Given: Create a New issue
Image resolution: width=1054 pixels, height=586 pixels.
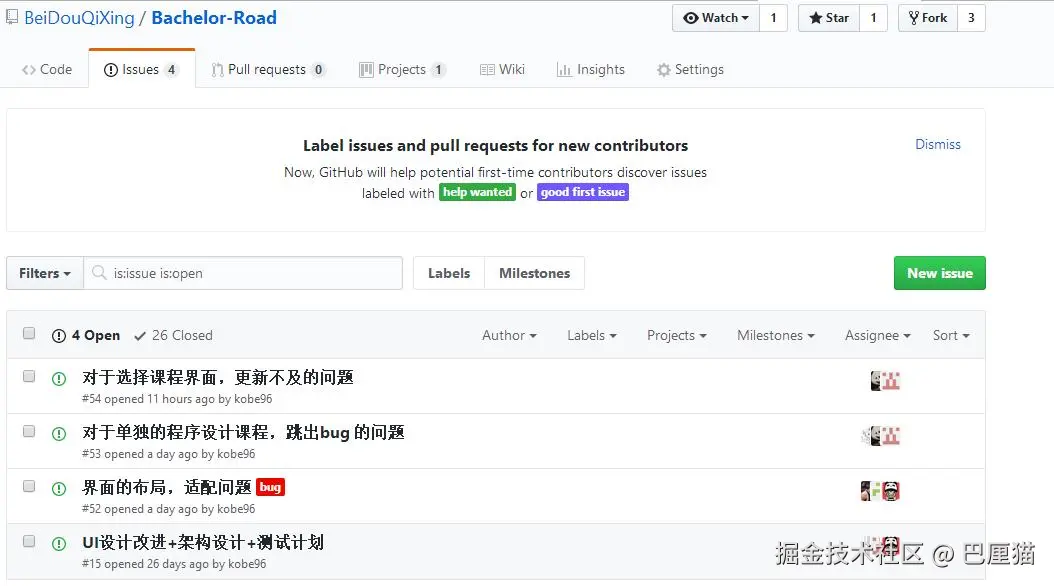Looking at the screenshot, I should point(940,273).
